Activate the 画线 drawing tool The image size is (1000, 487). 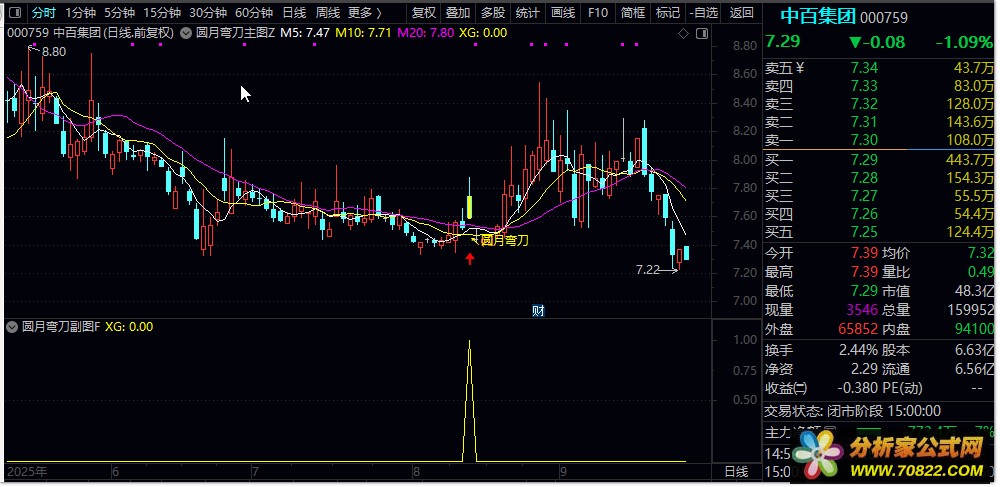(x=562, y=13)
